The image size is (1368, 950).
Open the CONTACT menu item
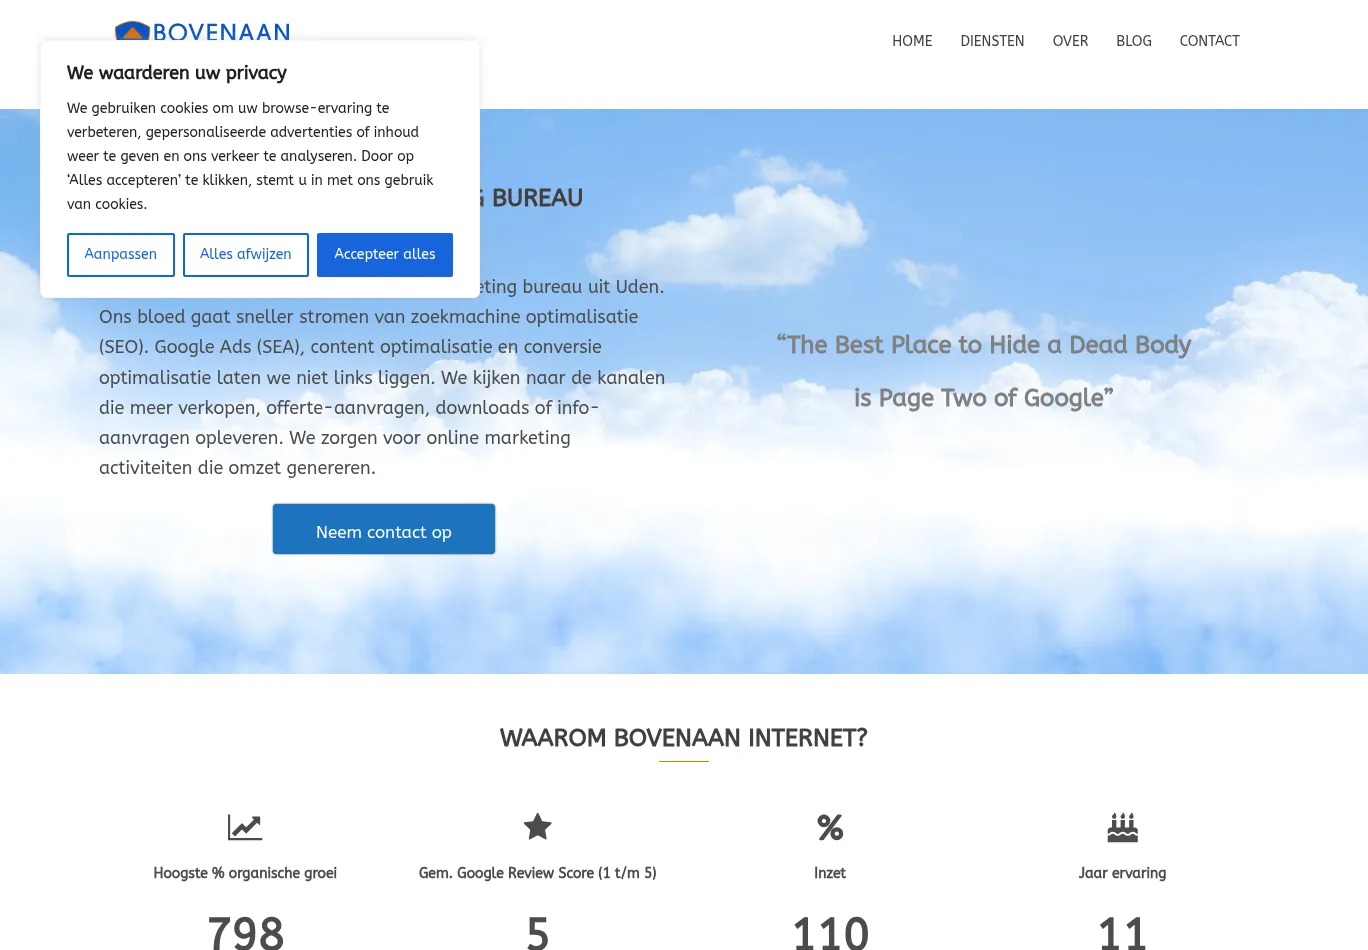click(1209, 41)
